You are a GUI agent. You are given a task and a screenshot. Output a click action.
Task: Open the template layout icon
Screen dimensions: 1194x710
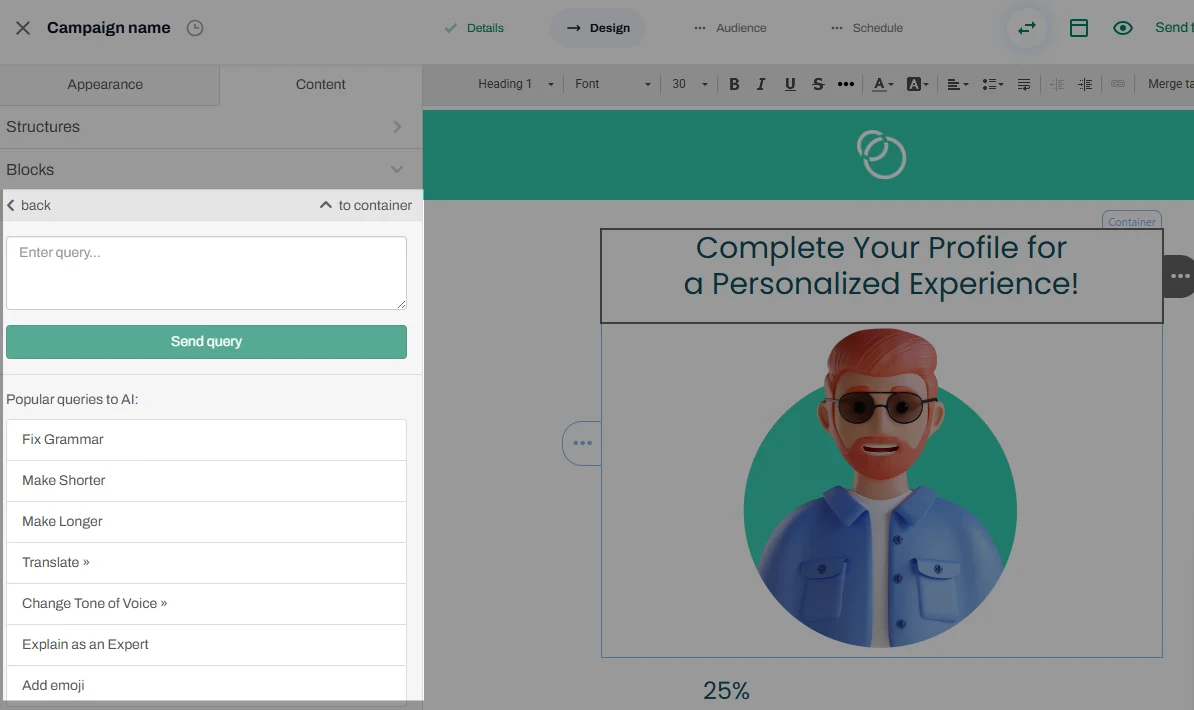pyautogui.click(x=1078, y=28)
